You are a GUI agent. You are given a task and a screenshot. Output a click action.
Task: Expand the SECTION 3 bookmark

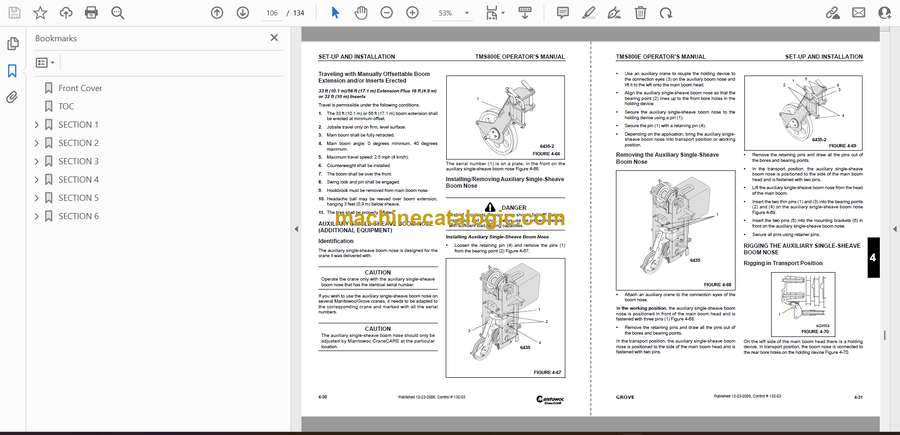pos(37,161)
